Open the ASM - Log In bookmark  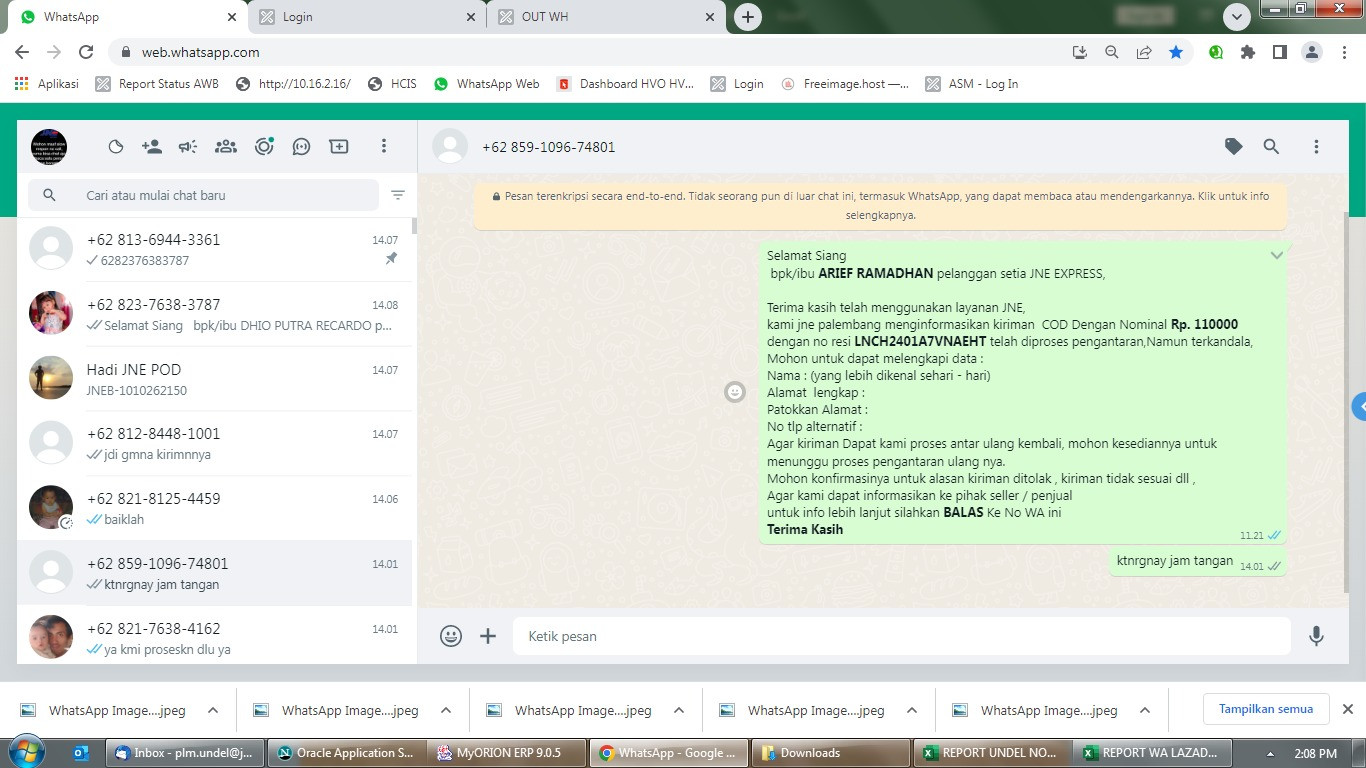coord(972,84)
